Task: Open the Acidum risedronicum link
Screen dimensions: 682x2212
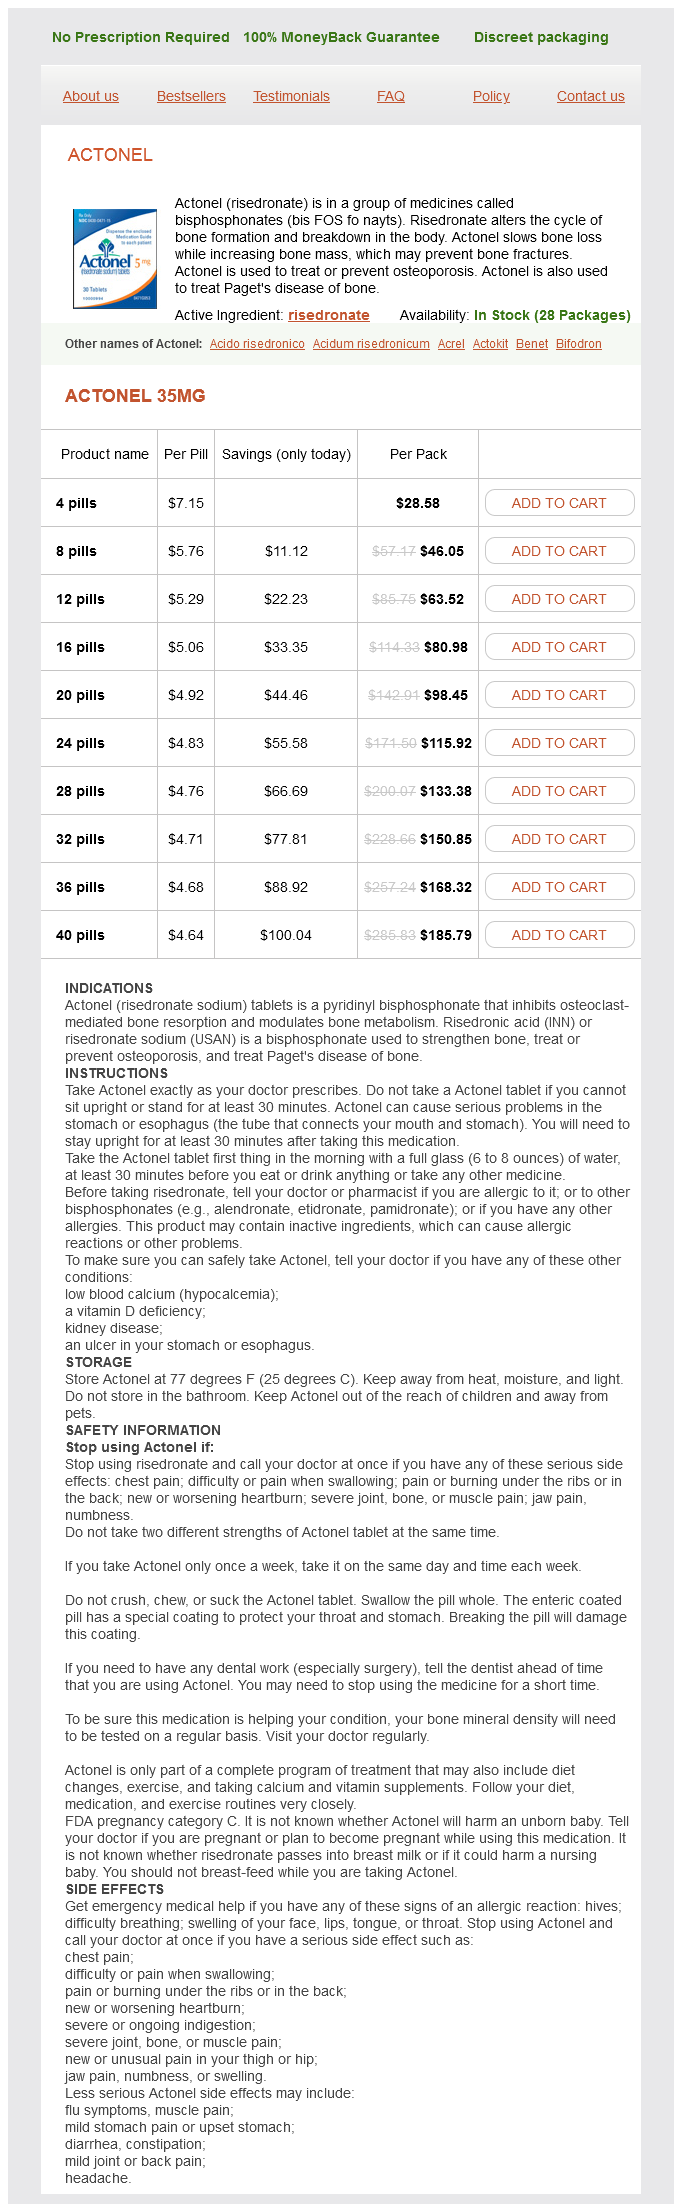Action: click(x=371, y=344)
